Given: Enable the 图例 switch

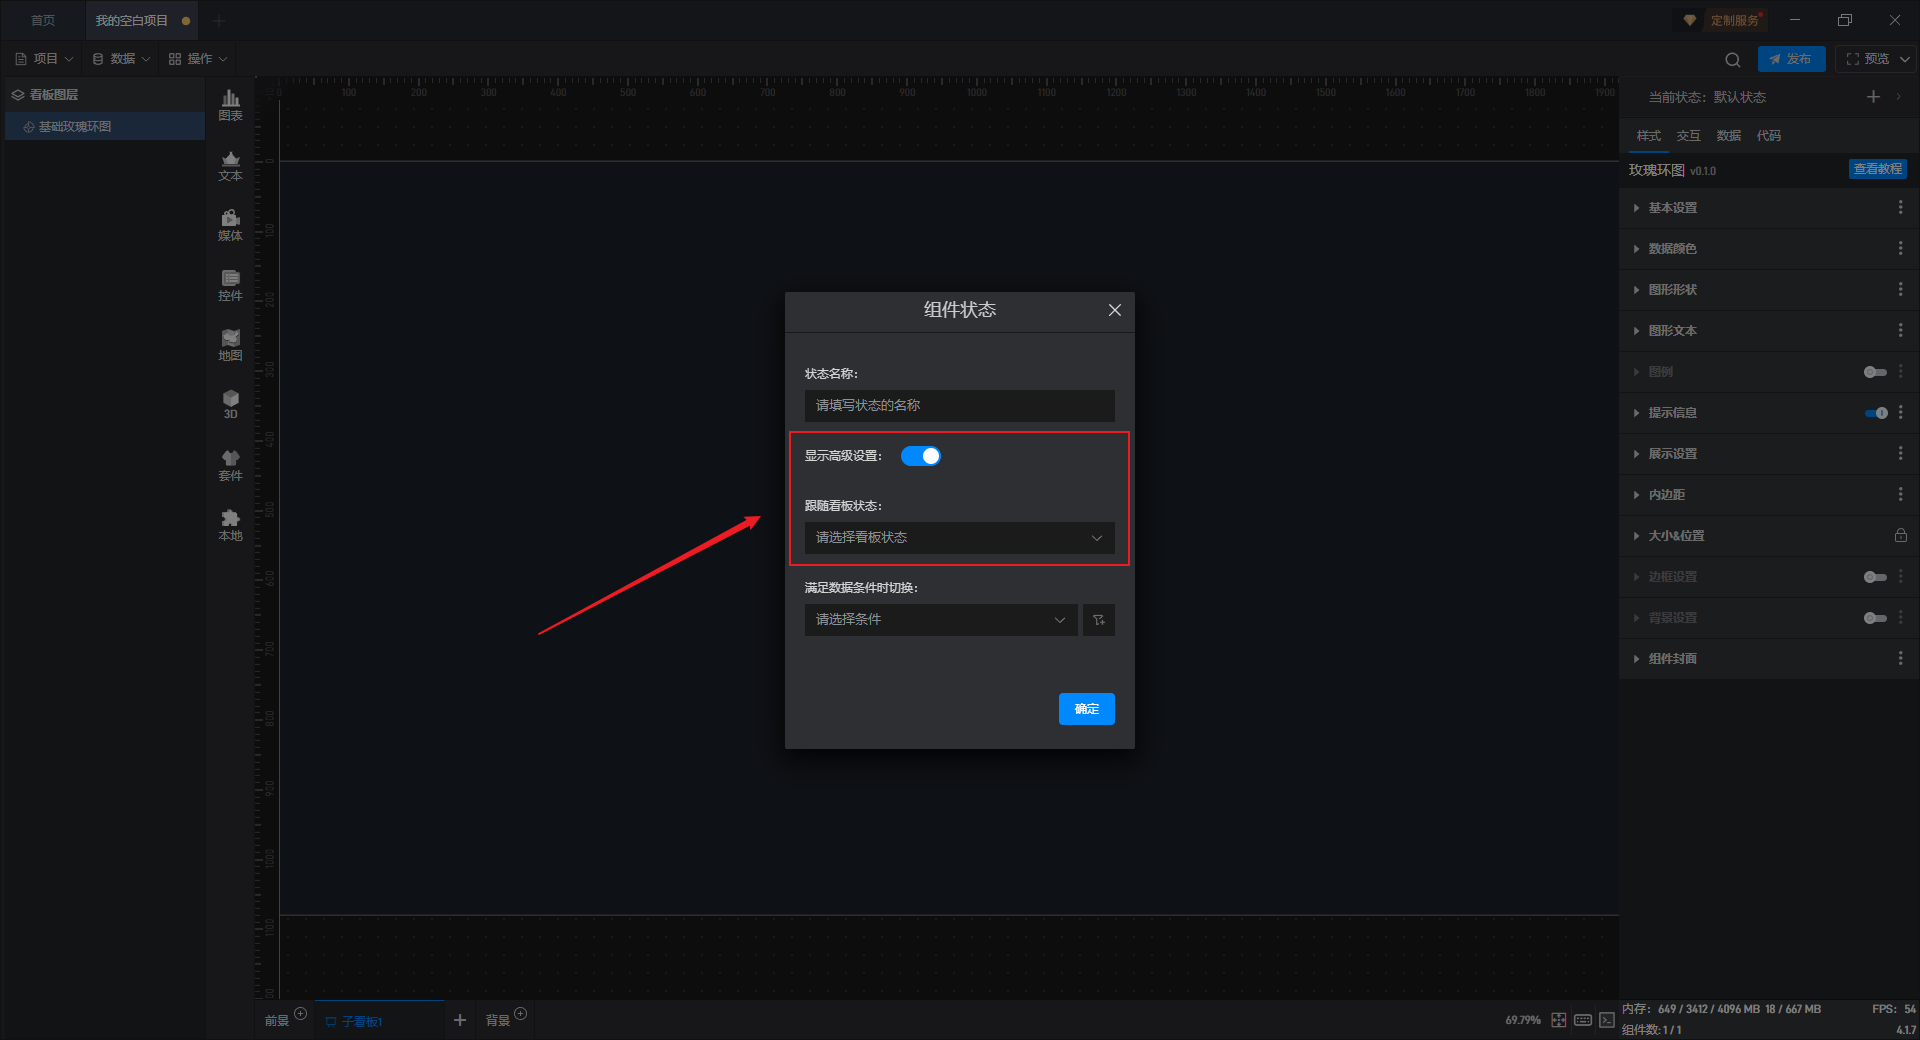Looking at the screenshot, I should (1875, 372).
